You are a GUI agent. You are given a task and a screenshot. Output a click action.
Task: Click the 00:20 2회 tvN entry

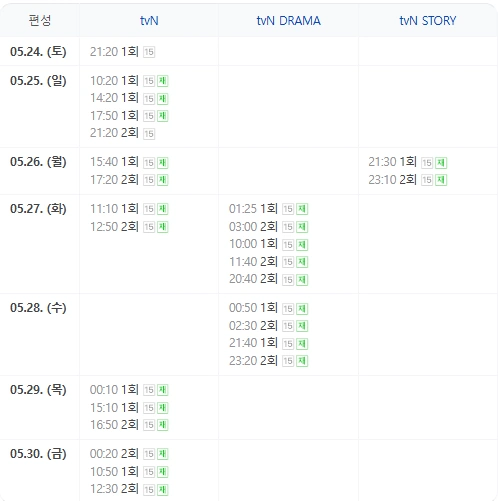click(x=114, y=454)
